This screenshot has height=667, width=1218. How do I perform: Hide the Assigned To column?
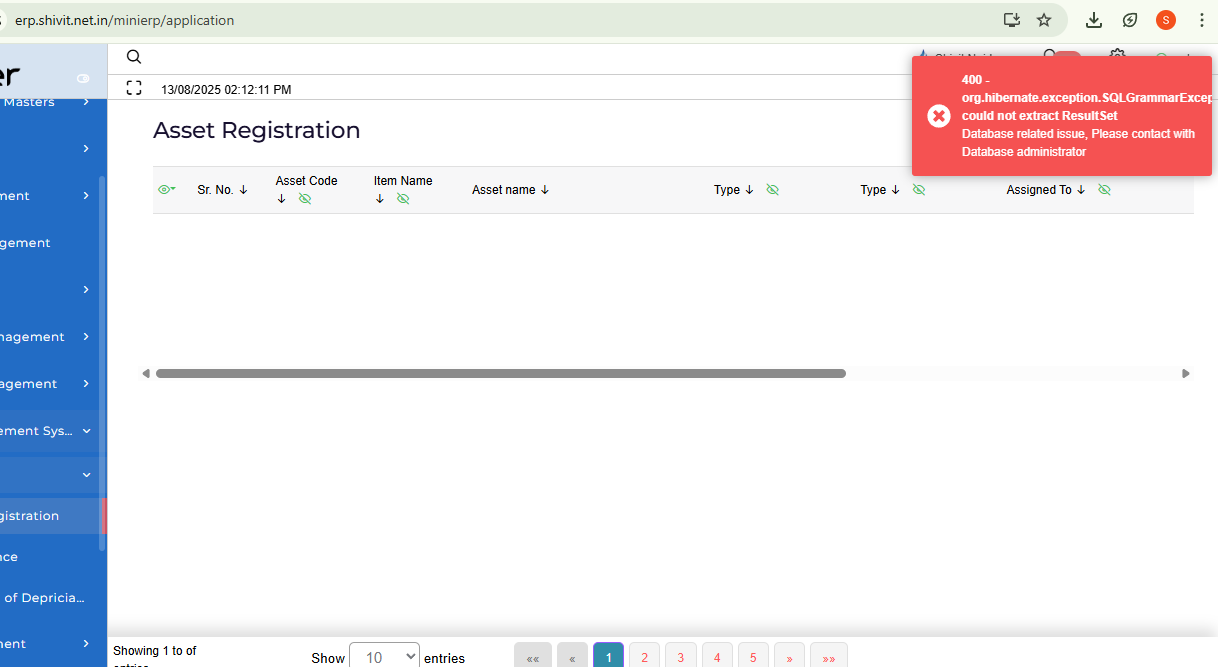click(x=1104, y=190)
